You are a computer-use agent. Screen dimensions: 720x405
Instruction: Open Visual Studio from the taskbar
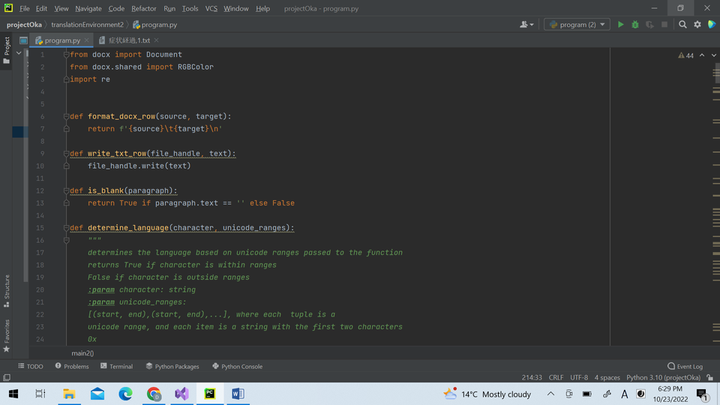pos(182,395)
